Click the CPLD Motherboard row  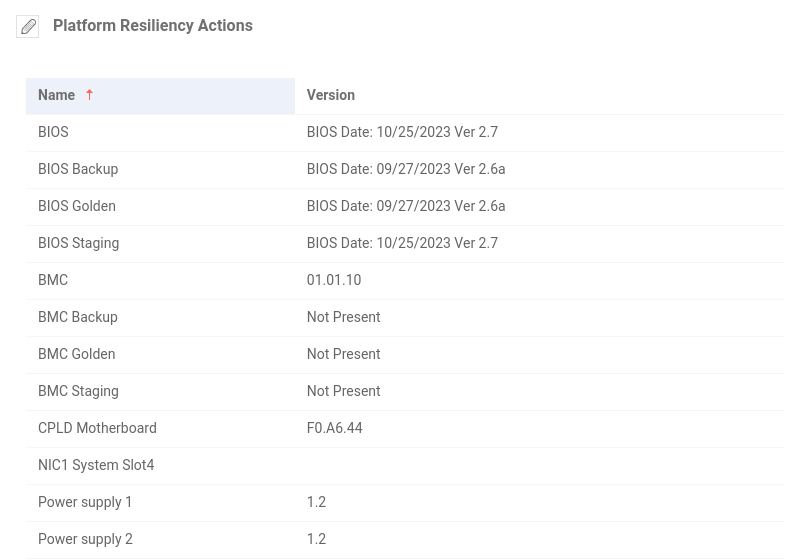point(97,428)
